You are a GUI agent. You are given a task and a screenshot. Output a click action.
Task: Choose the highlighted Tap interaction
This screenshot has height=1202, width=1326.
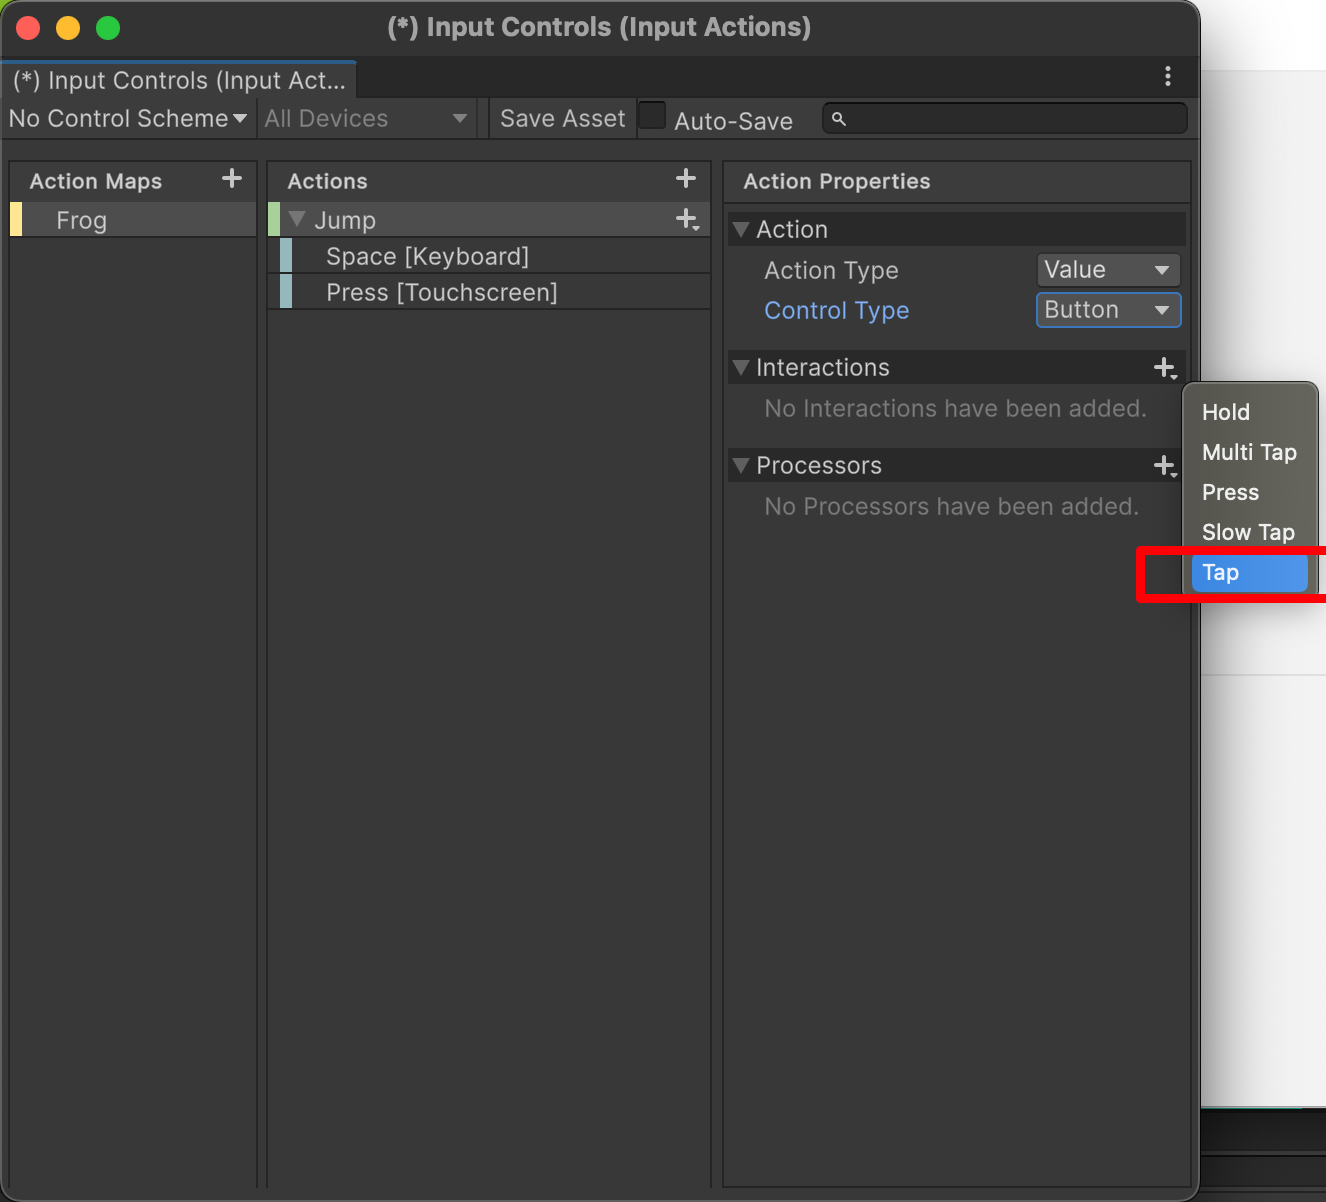click(x=1250, y=573)
